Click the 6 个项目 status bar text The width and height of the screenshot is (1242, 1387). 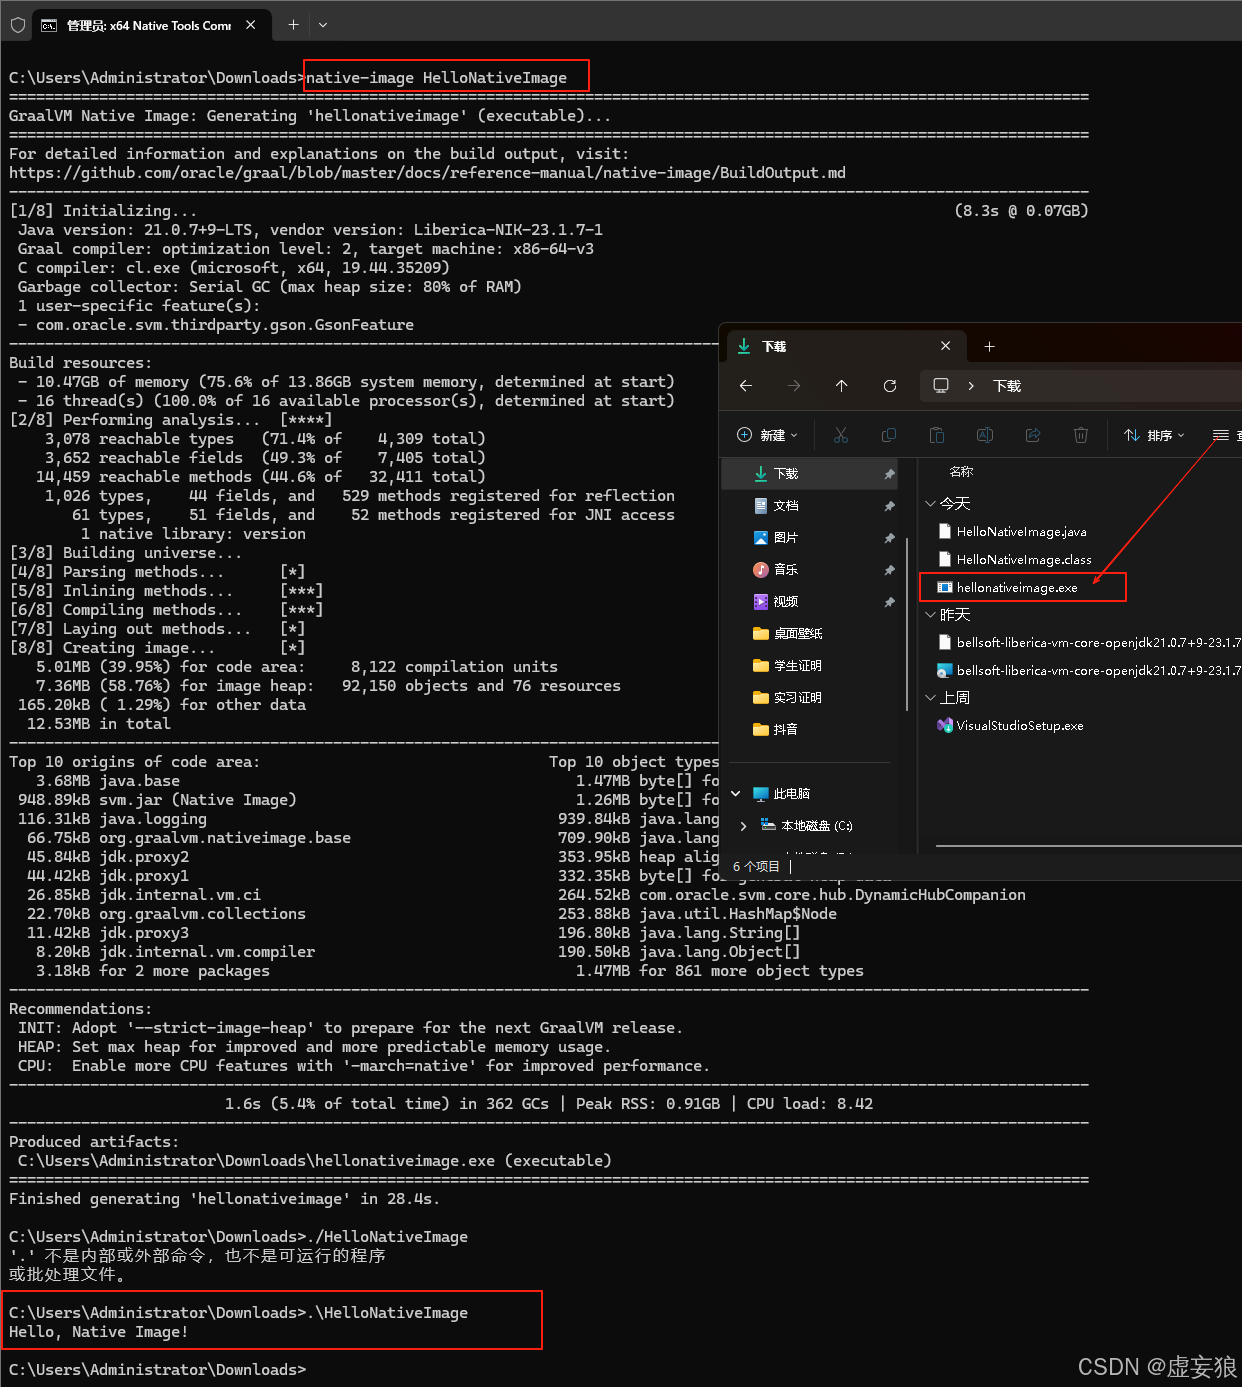pos(756,867)
